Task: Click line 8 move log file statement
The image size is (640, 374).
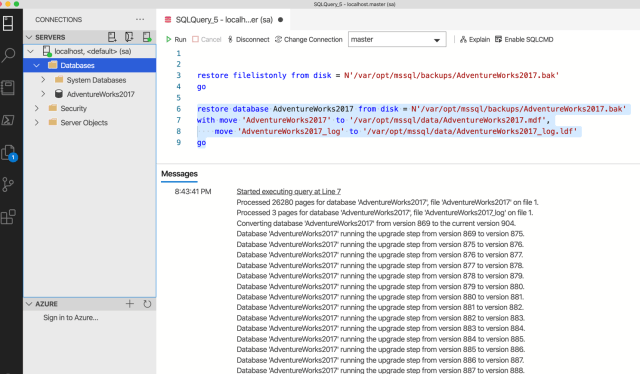Action: tap(396, 131)
